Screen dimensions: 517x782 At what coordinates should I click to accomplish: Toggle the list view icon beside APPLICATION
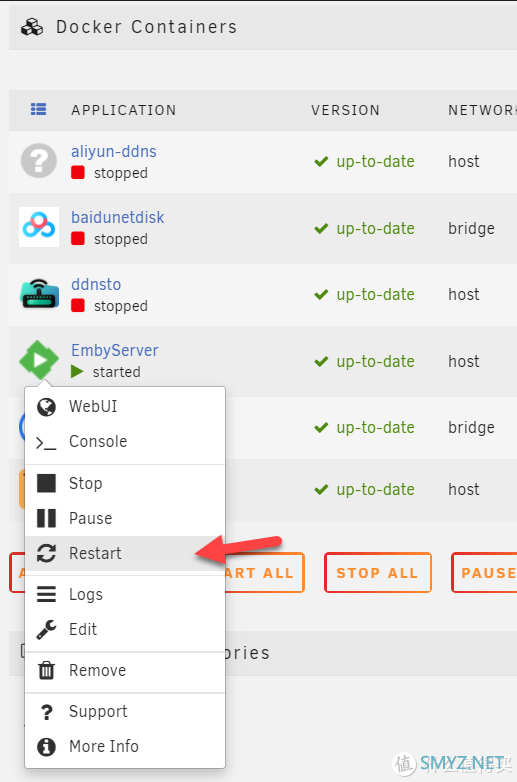pos(39,109)
